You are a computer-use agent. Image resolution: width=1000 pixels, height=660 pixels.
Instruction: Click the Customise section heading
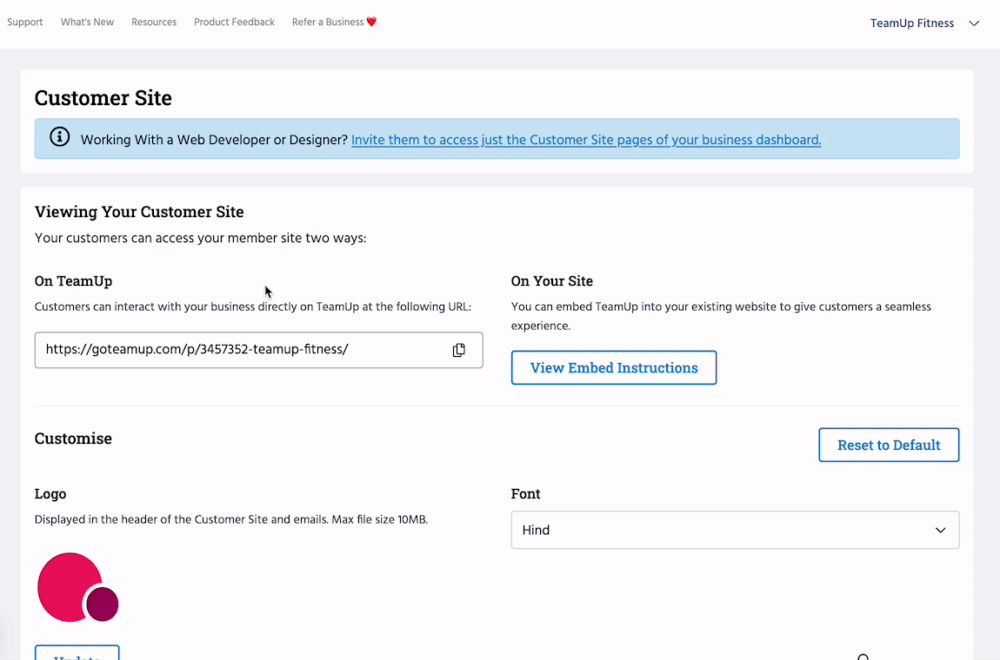tap(73, 438)
